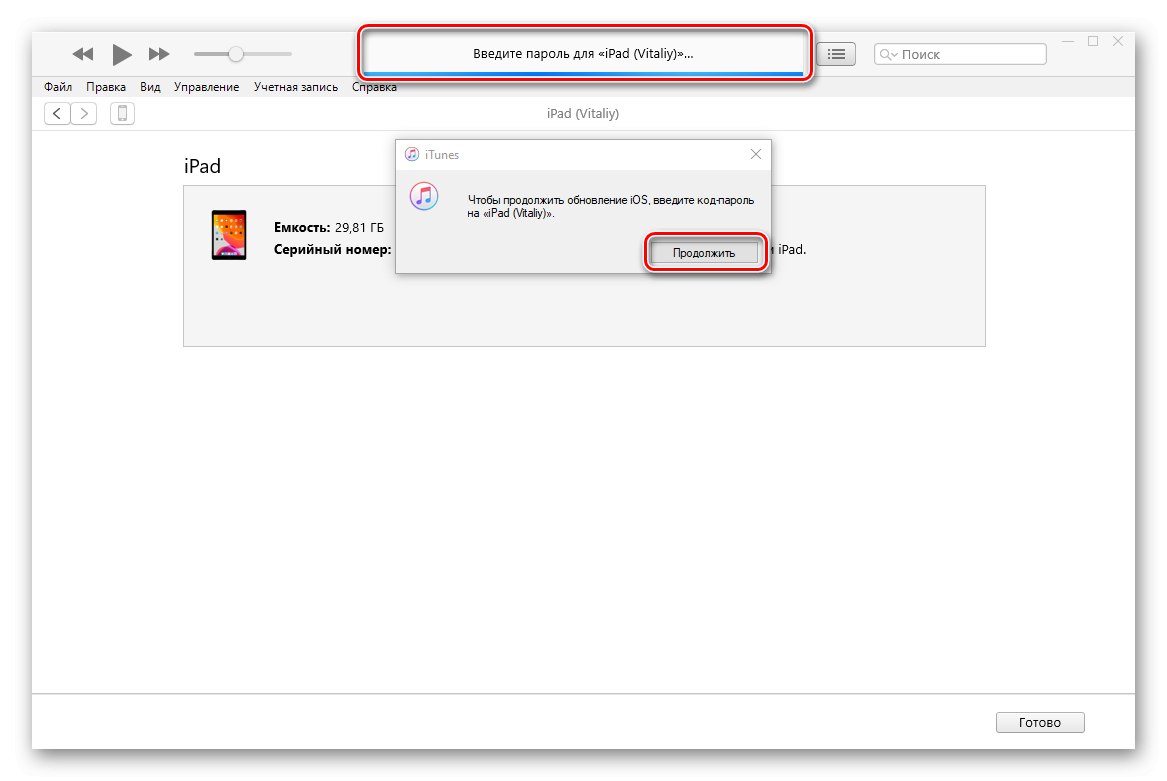Click the 'Серийный номер:' label
The width and height of the screenshot is (1167, 781).
[x=333, y=249]
